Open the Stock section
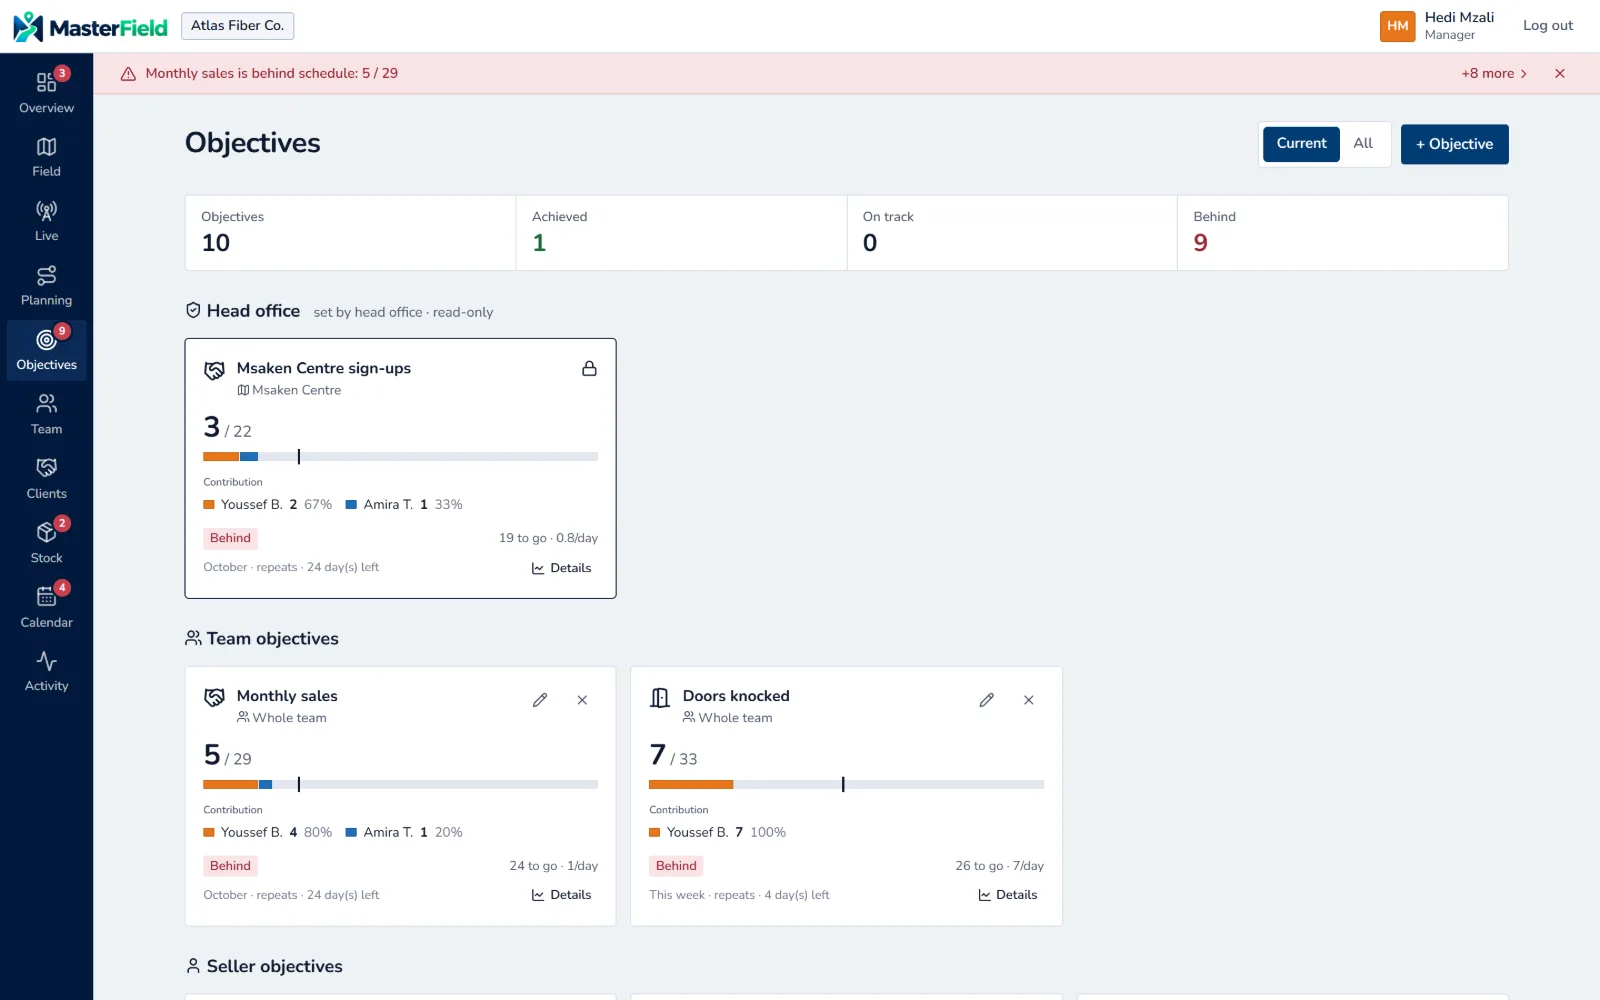 point(46,543)
